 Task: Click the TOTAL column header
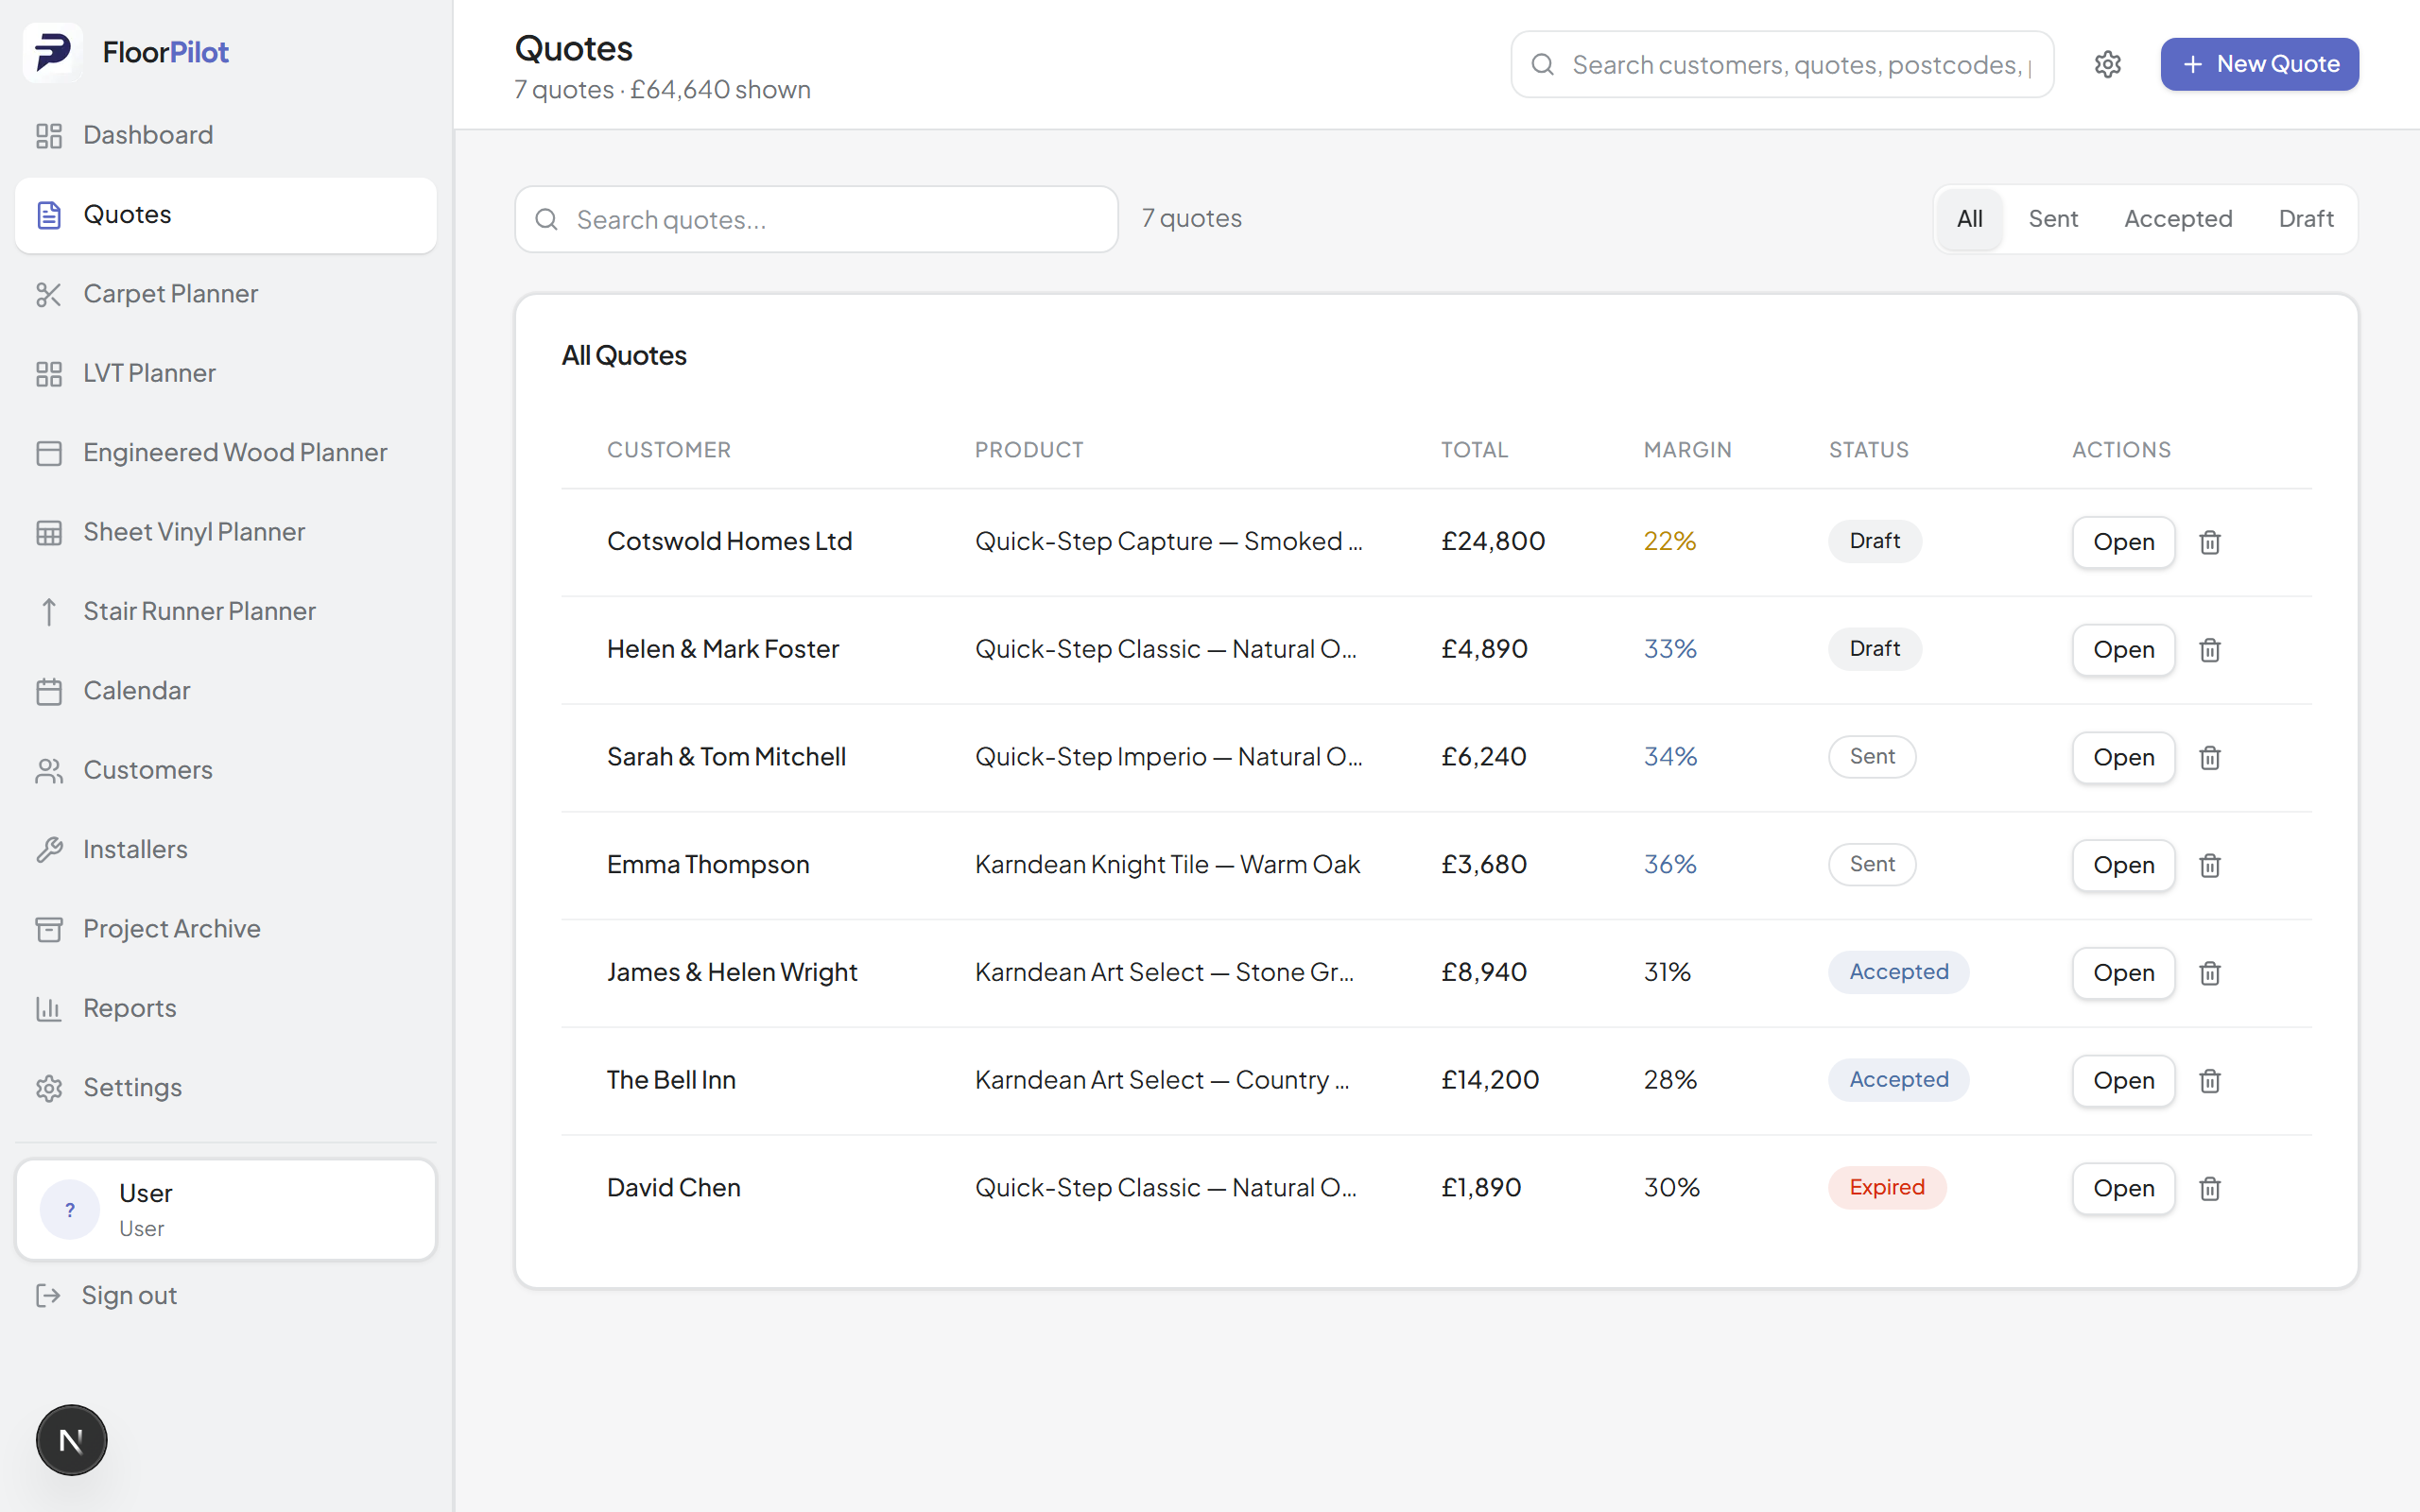(x=1474, y=450)
